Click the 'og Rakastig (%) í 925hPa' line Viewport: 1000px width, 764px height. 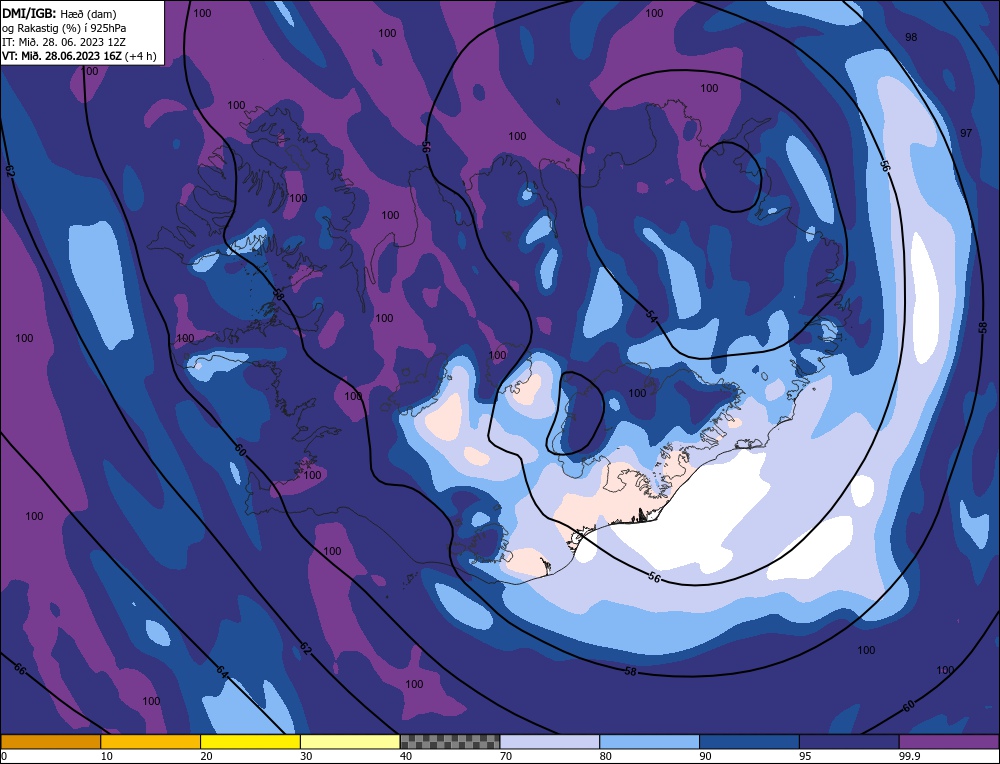coord(64,28)
